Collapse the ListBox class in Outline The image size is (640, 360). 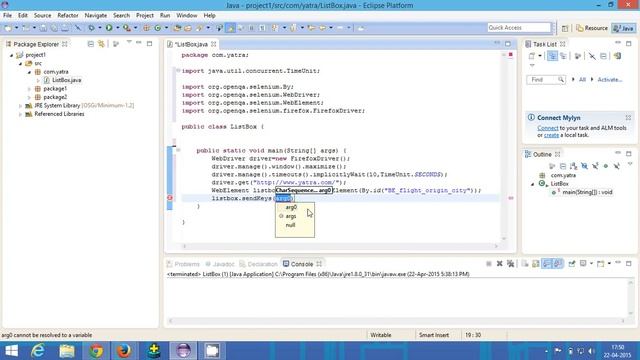532,184
